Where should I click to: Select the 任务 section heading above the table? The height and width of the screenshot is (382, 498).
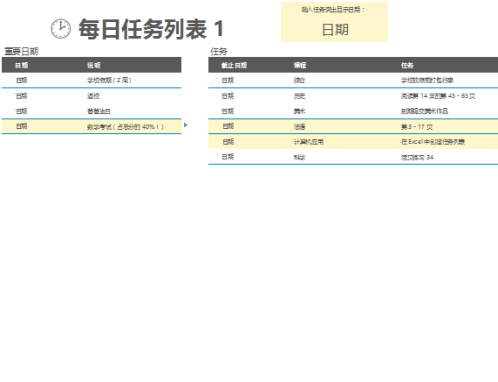coord(219,51)
